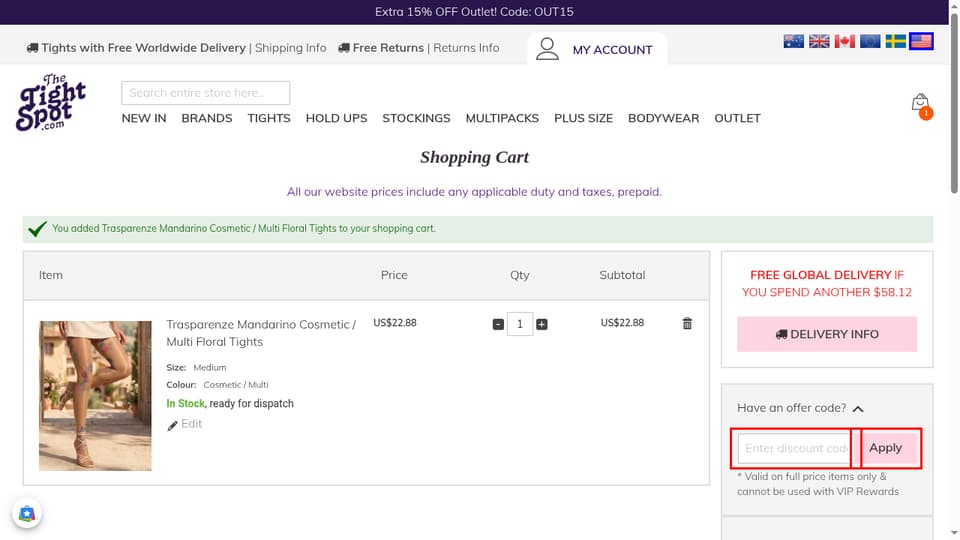Image resolution: width=960 pixels, height=540 pixels.
Task: Click the price 'US$22.88' in Price column
Action: [x=395, y=323]
